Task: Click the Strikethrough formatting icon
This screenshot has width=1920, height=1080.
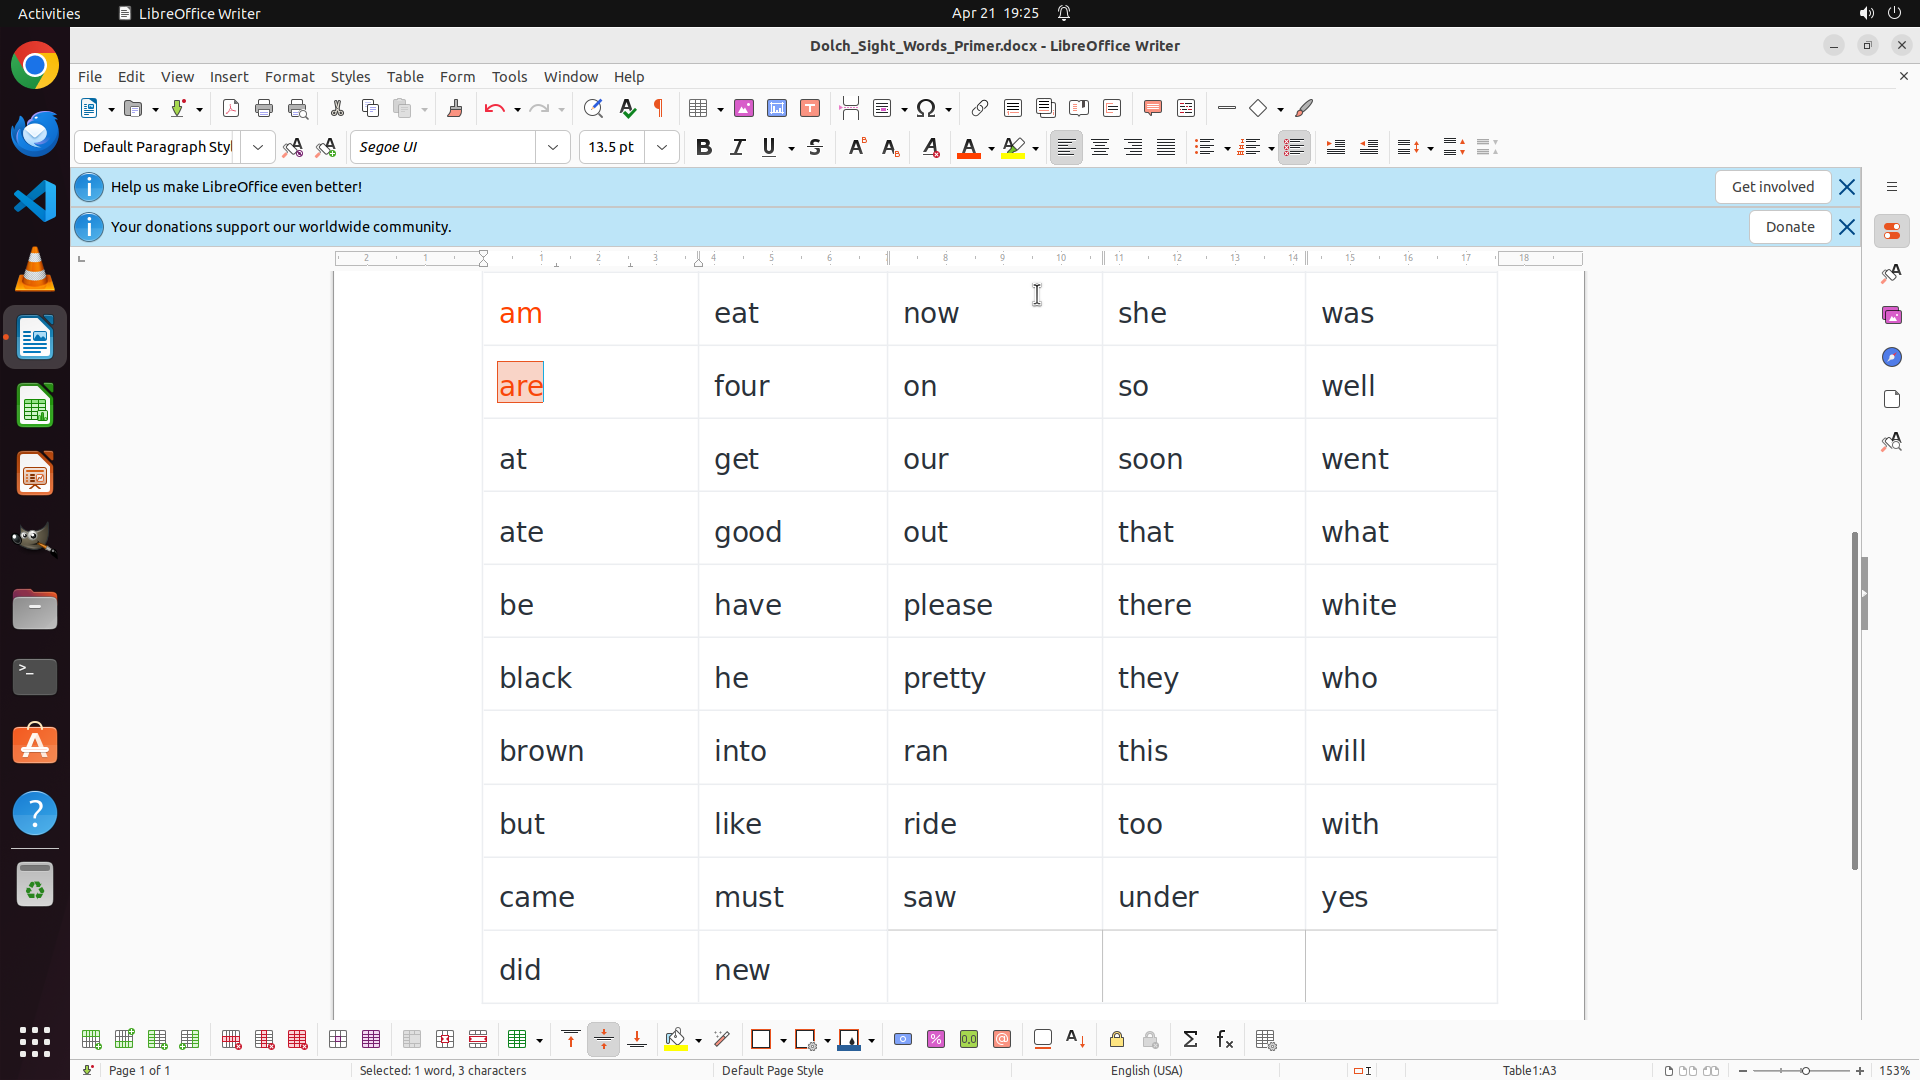Action: point(815,147)
